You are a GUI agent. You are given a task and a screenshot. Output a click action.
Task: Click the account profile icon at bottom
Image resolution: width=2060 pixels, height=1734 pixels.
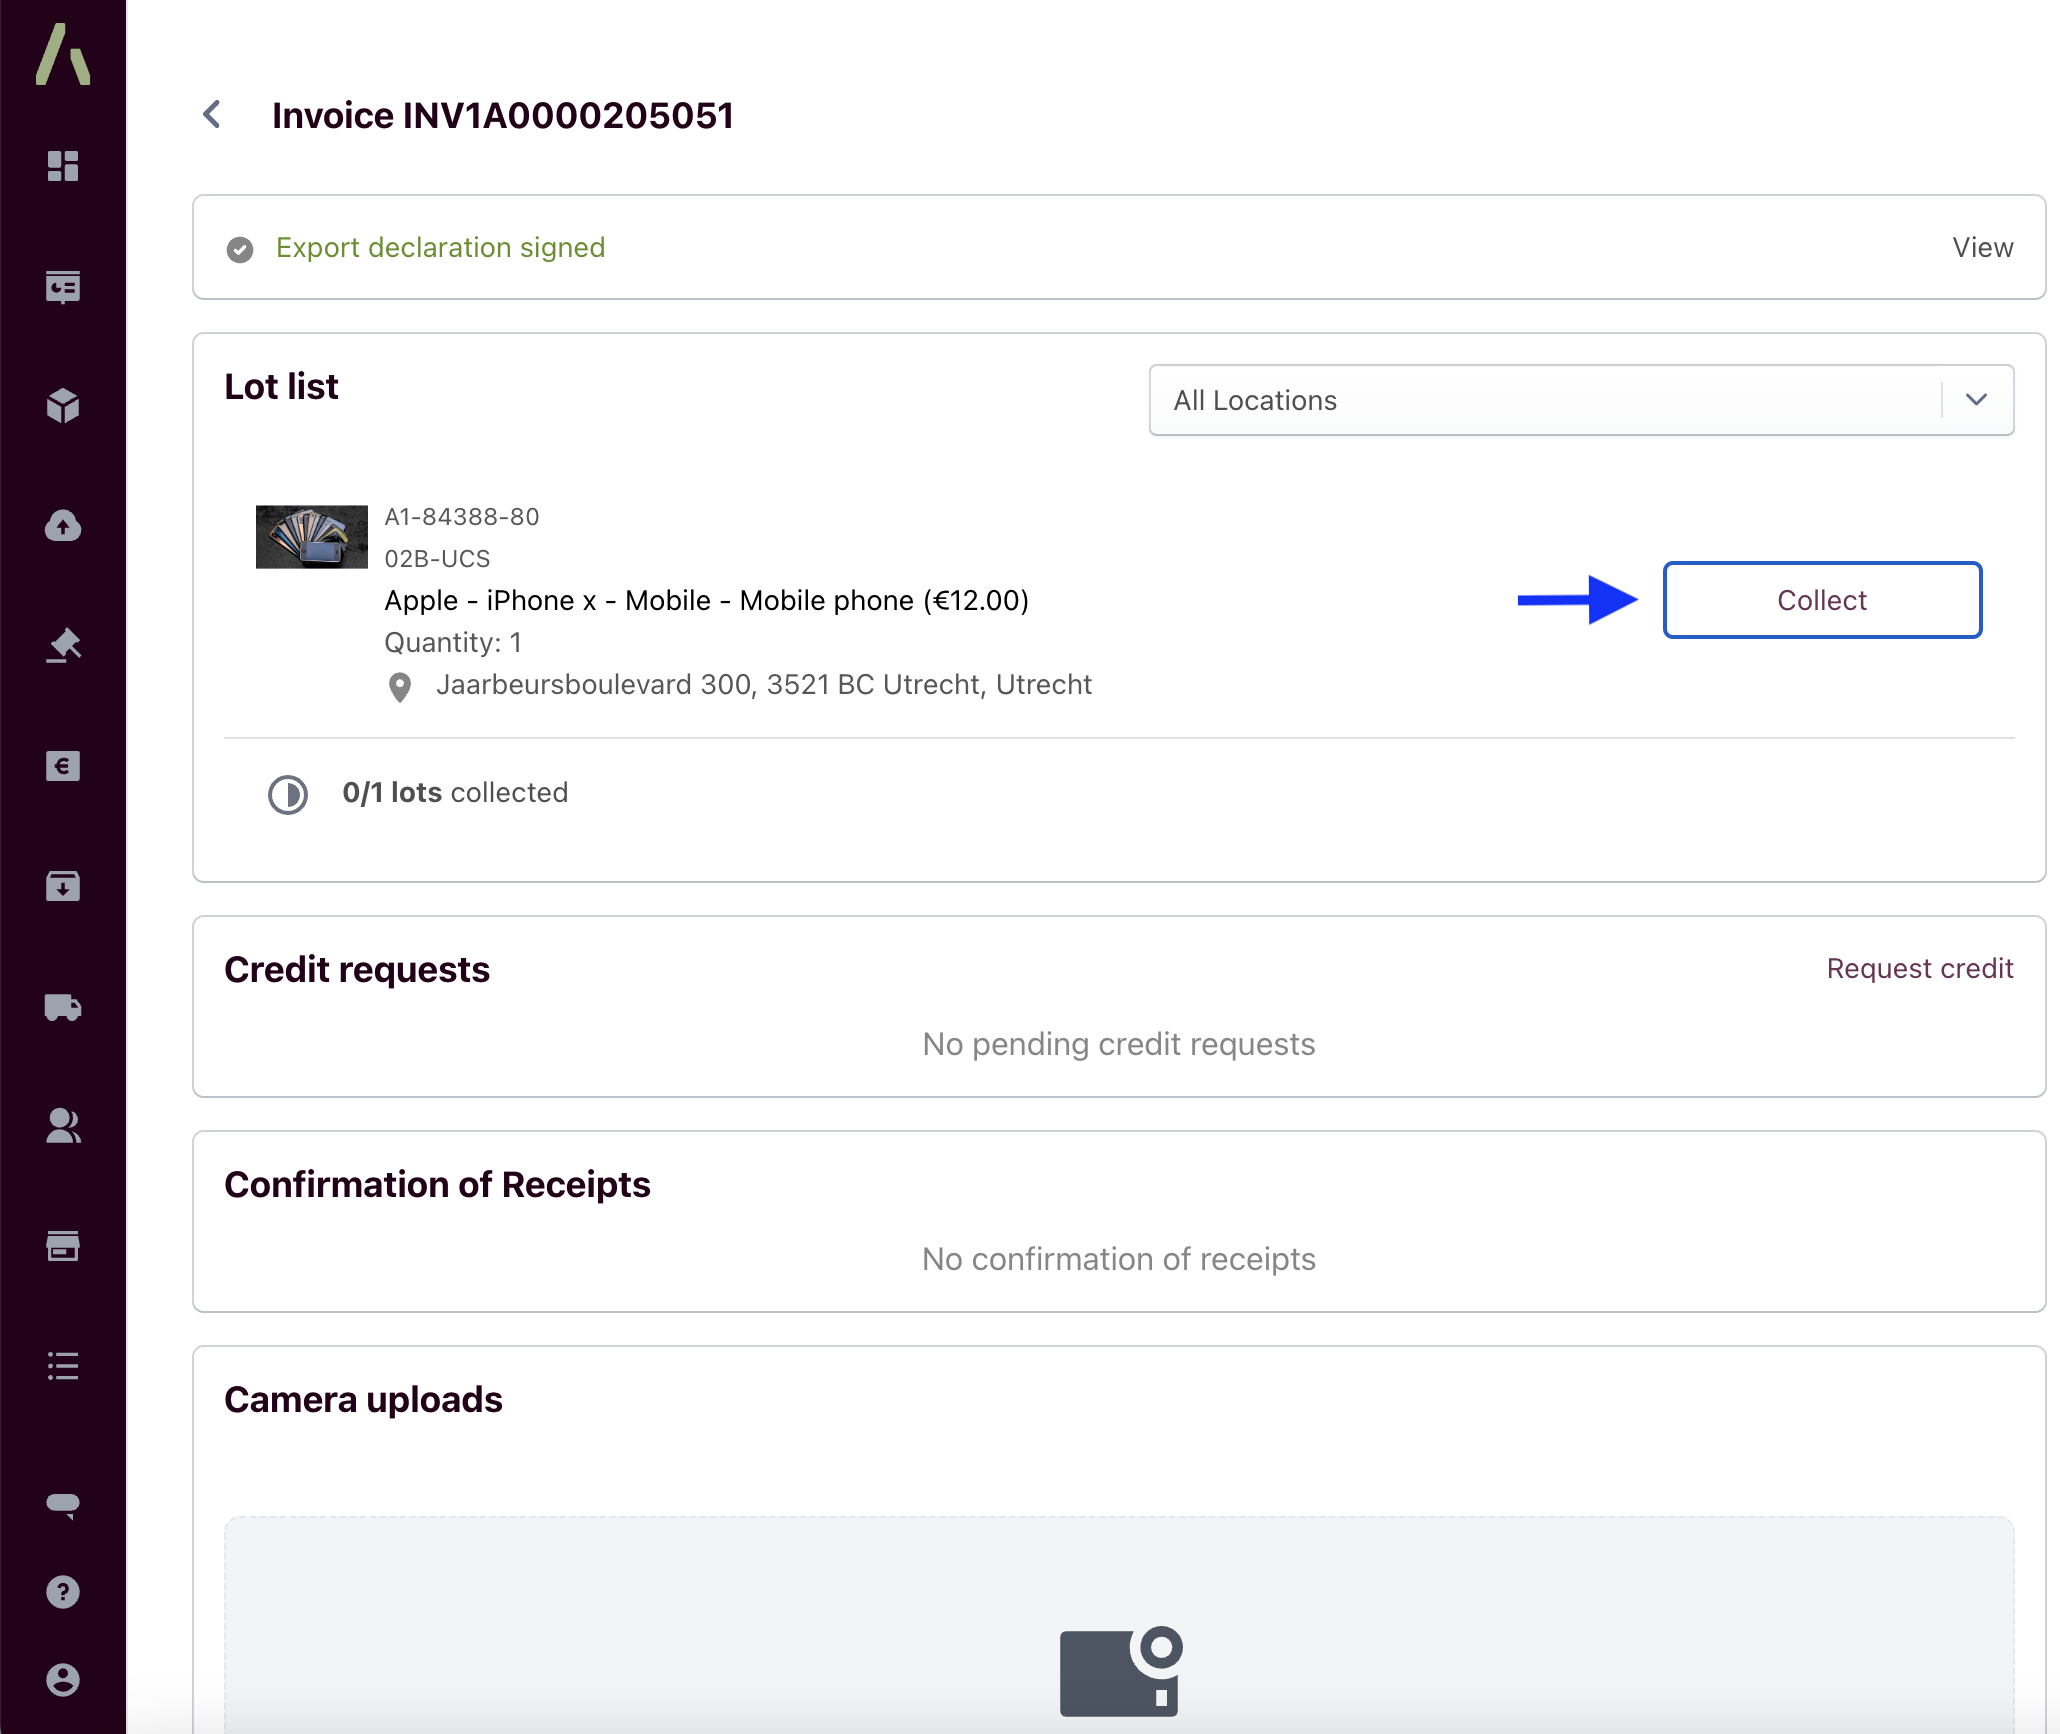(63, 1680)
